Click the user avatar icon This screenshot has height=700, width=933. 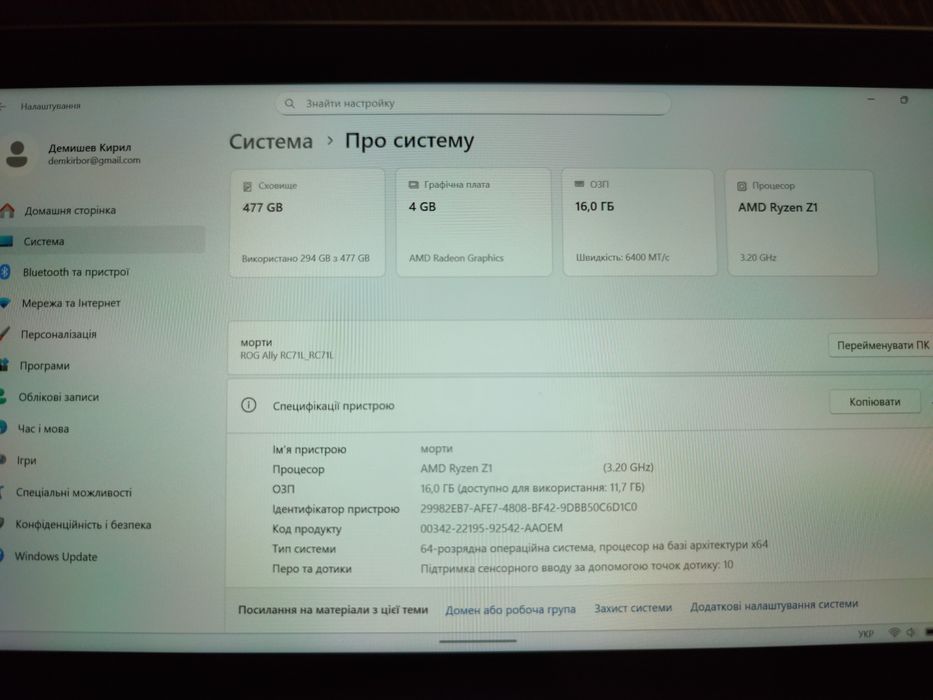pos(17,154)
